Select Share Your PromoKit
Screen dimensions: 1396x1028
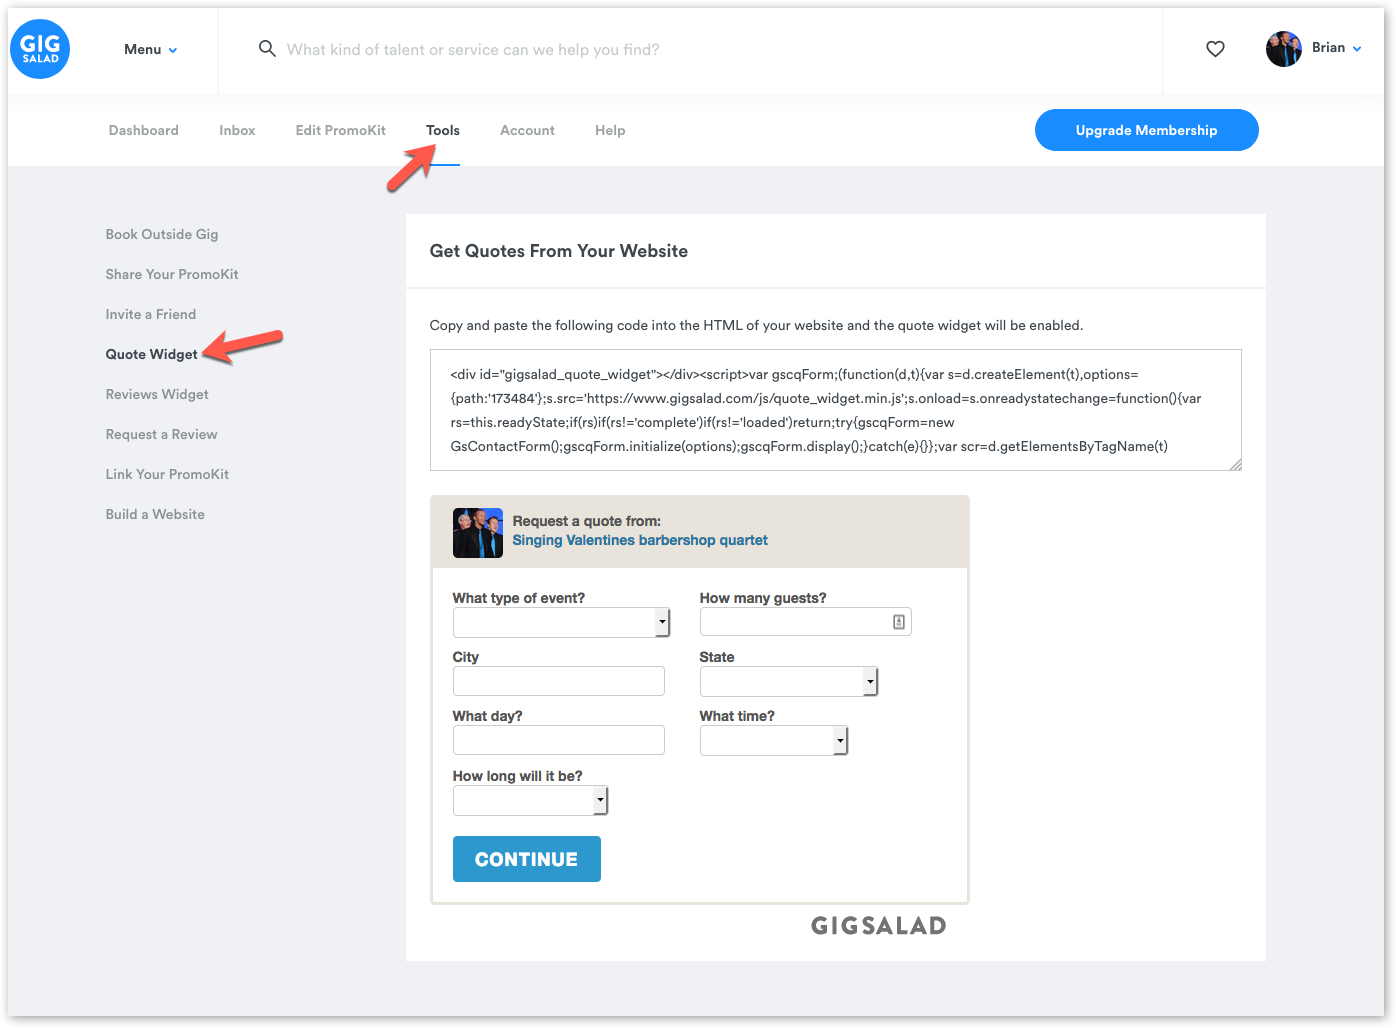pos(172,274)
